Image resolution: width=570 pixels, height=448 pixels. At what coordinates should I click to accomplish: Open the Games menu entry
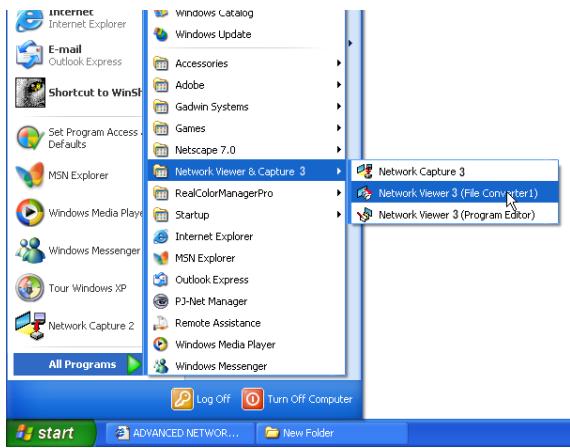point(246,128)
